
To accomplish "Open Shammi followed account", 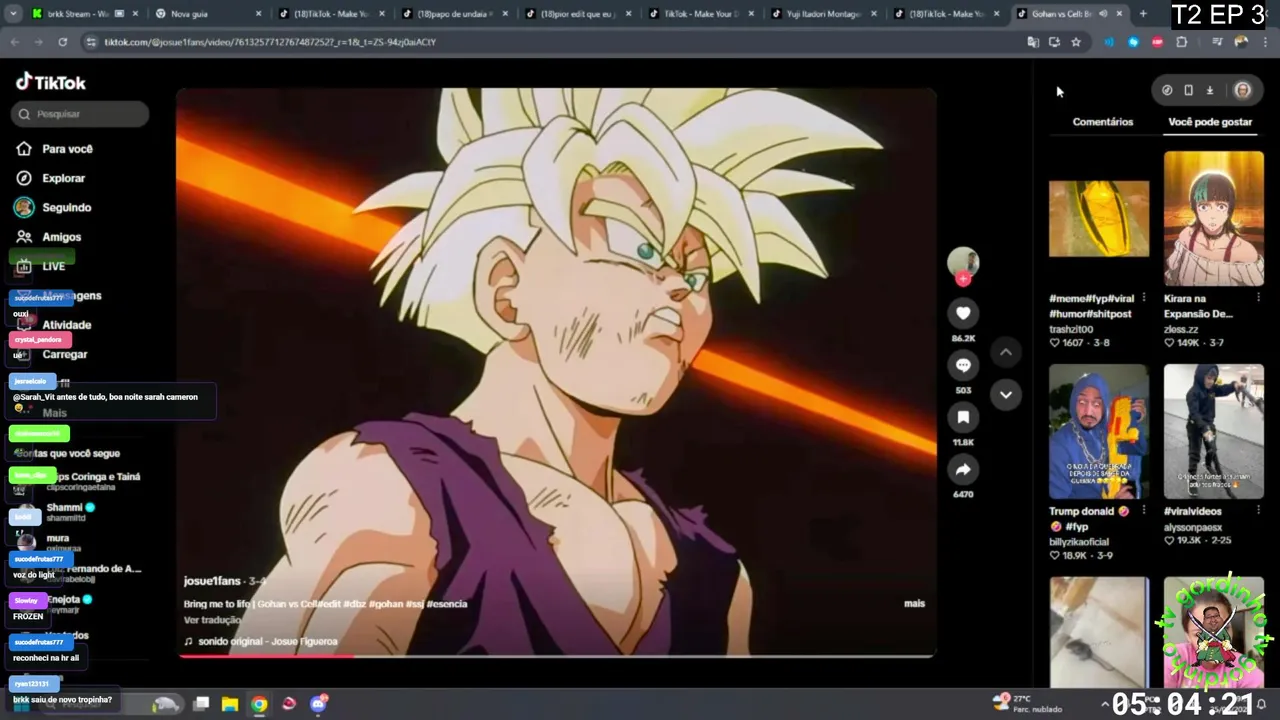I will point(64,508).
